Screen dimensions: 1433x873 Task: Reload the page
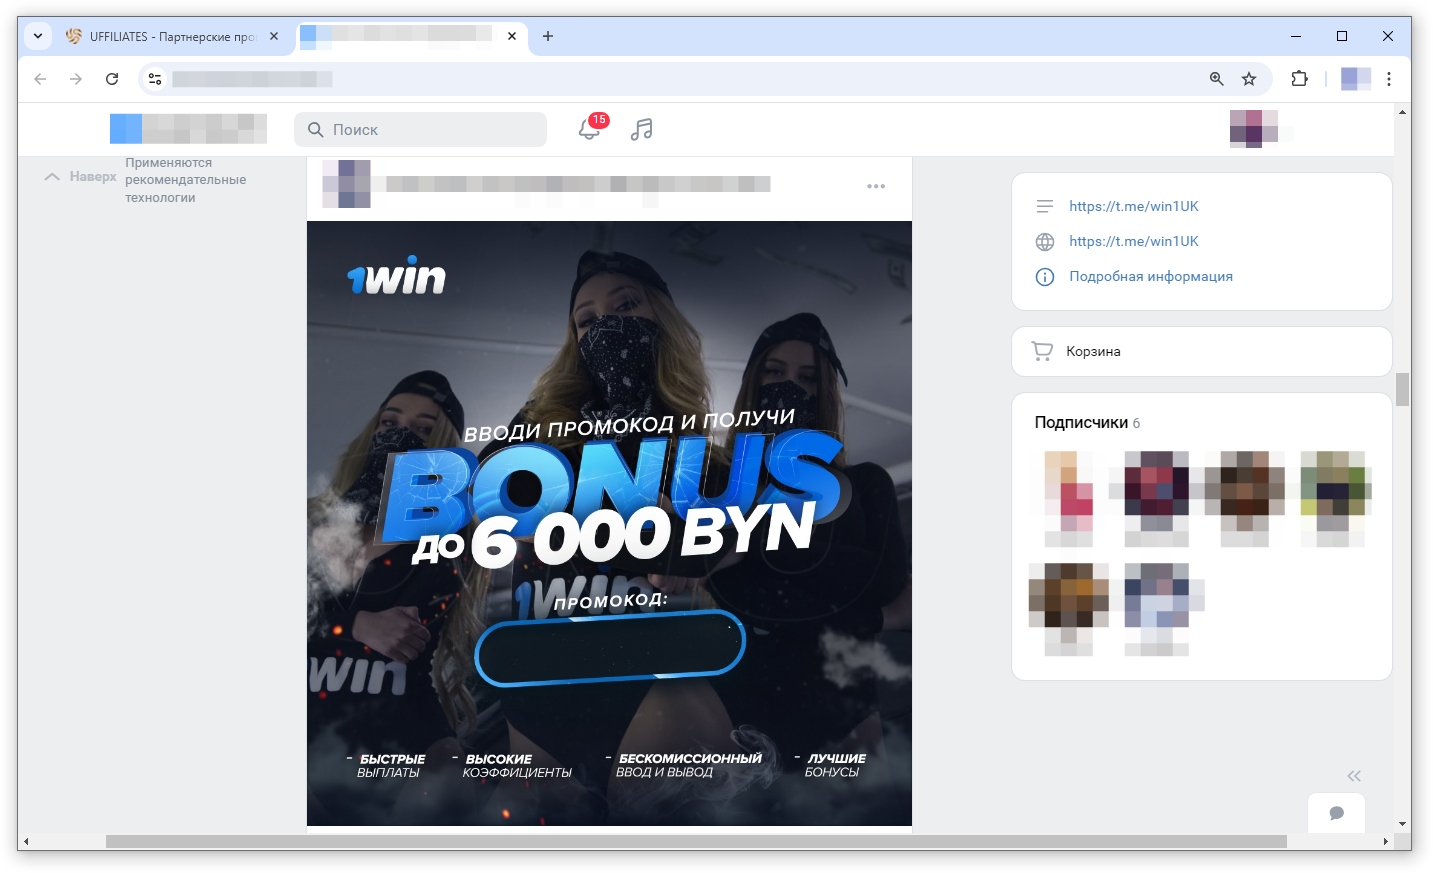(112, 79)
